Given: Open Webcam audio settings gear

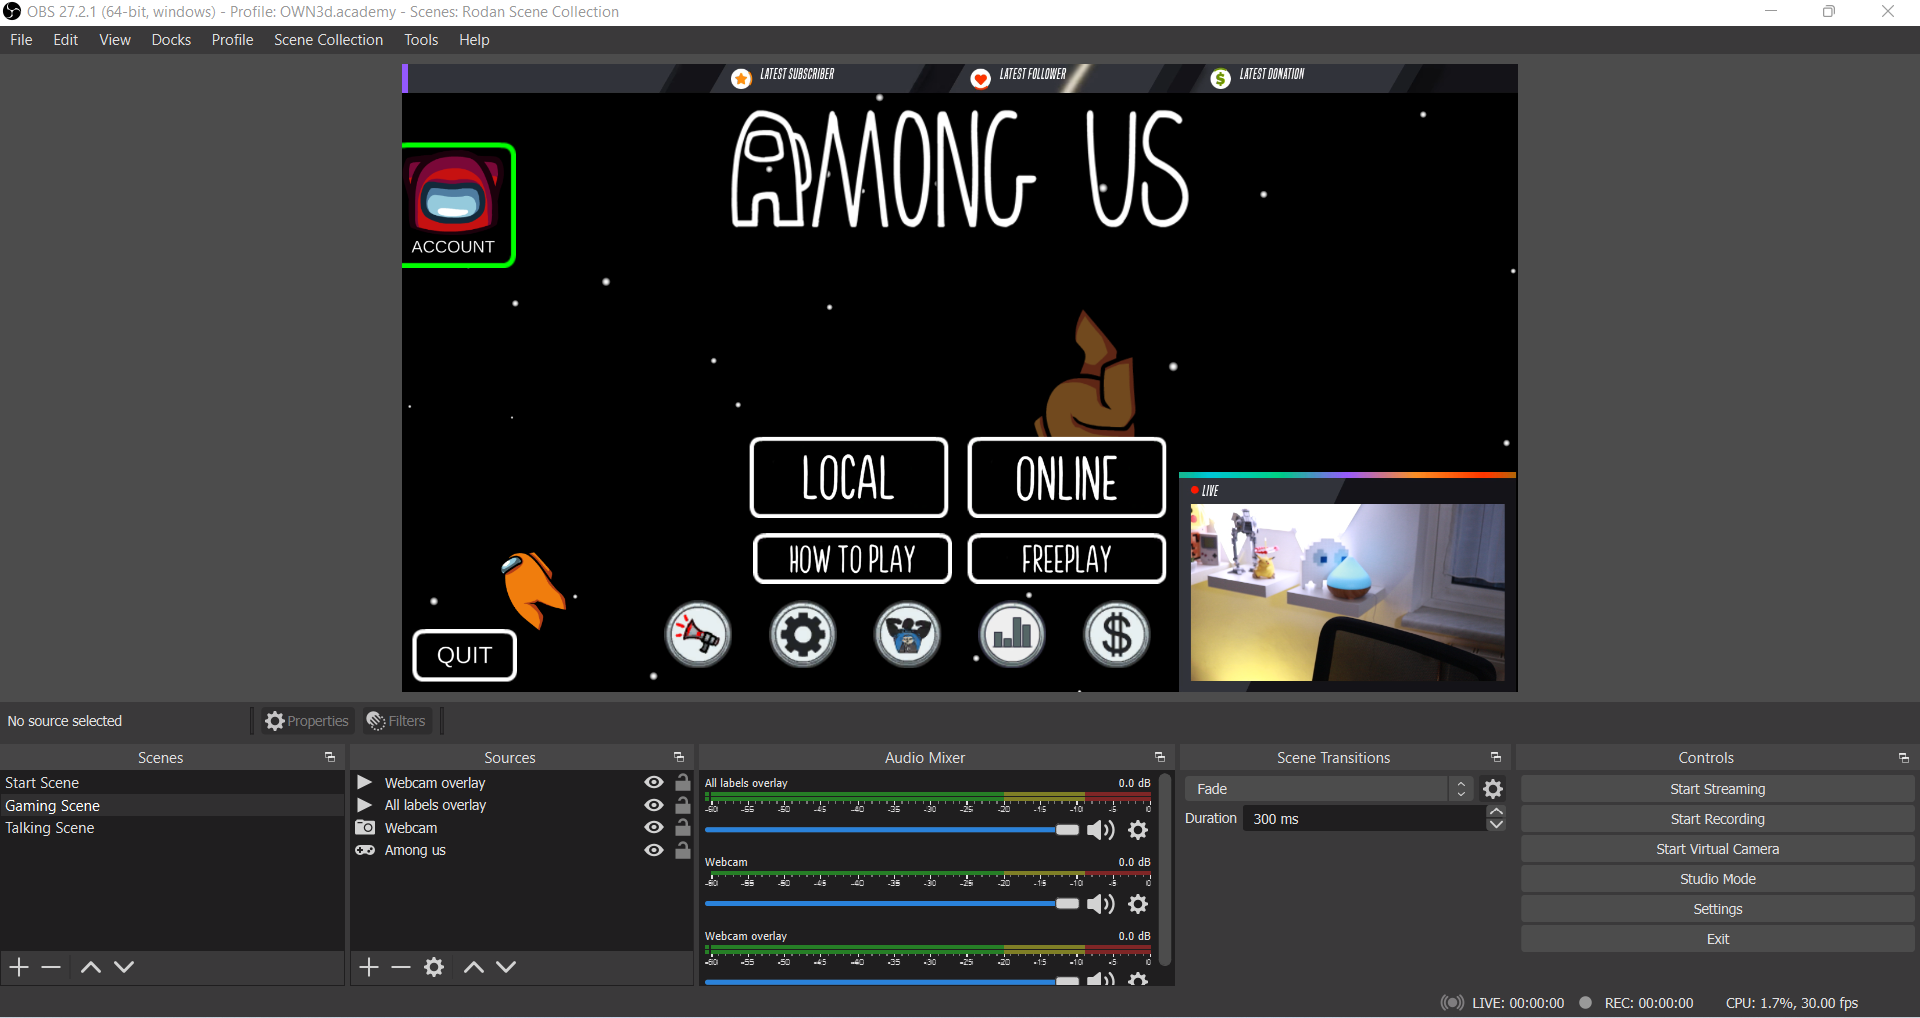Looking at the screenshot, I should coord(1138,904).
